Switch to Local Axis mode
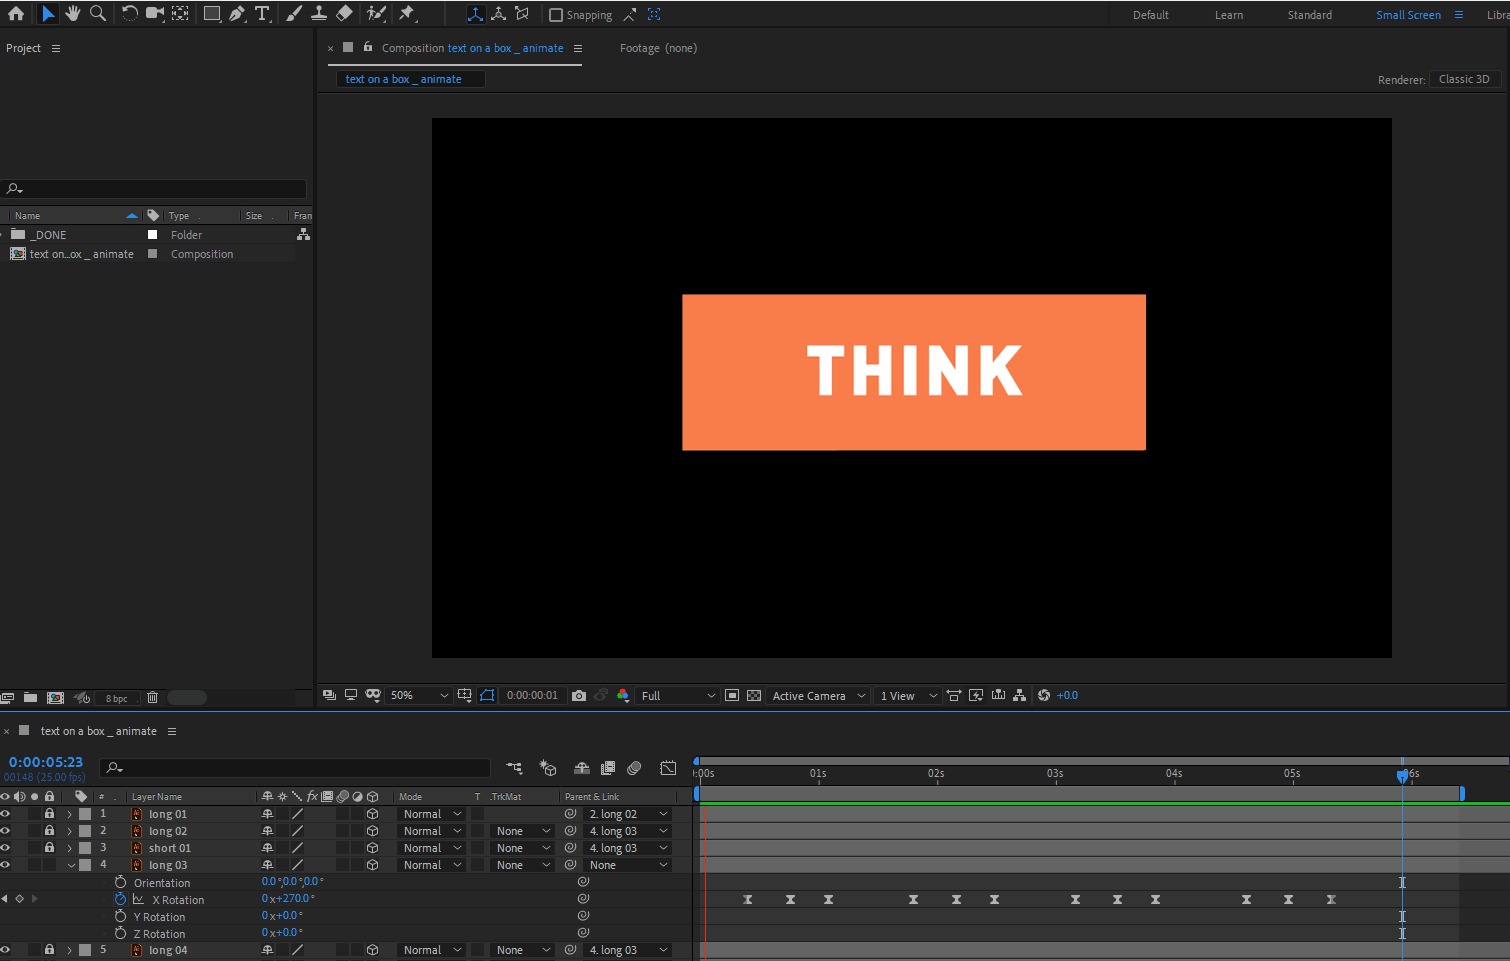 tap(475, 14)
